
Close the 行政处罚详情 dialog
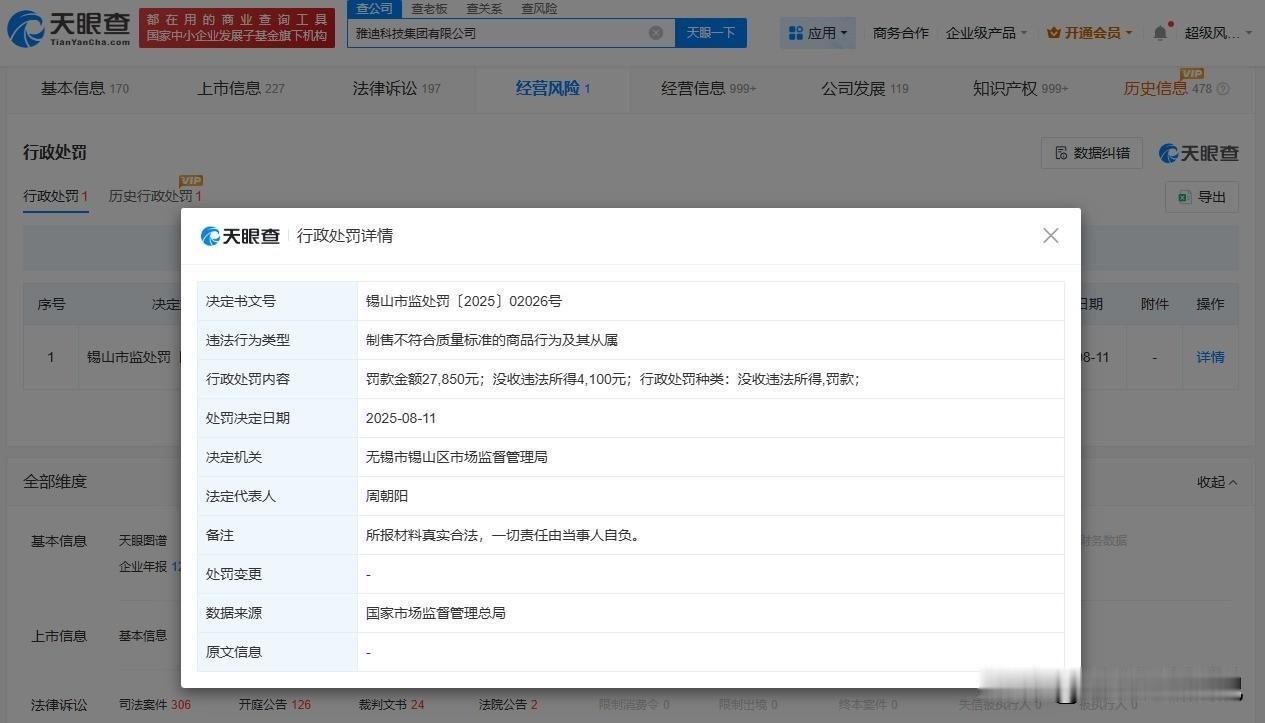1050,236
